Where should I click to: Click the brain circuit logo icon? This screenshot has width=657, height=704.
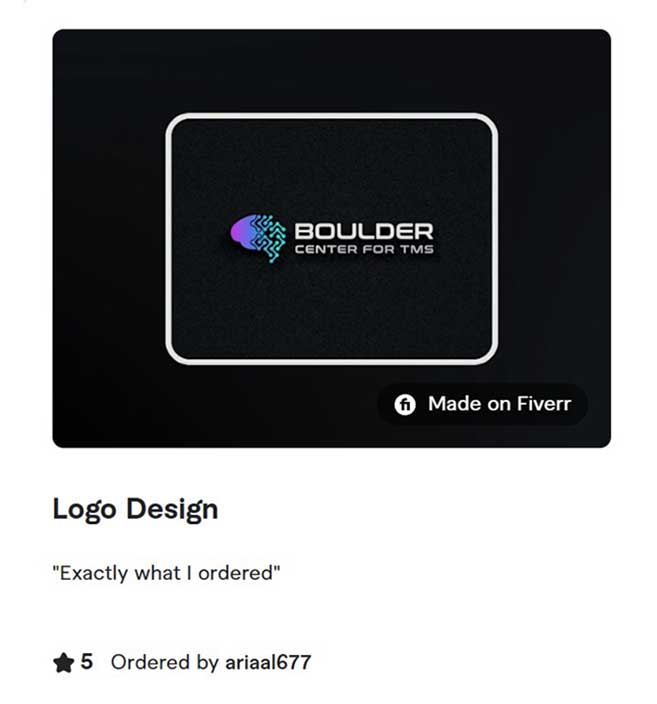258,238
